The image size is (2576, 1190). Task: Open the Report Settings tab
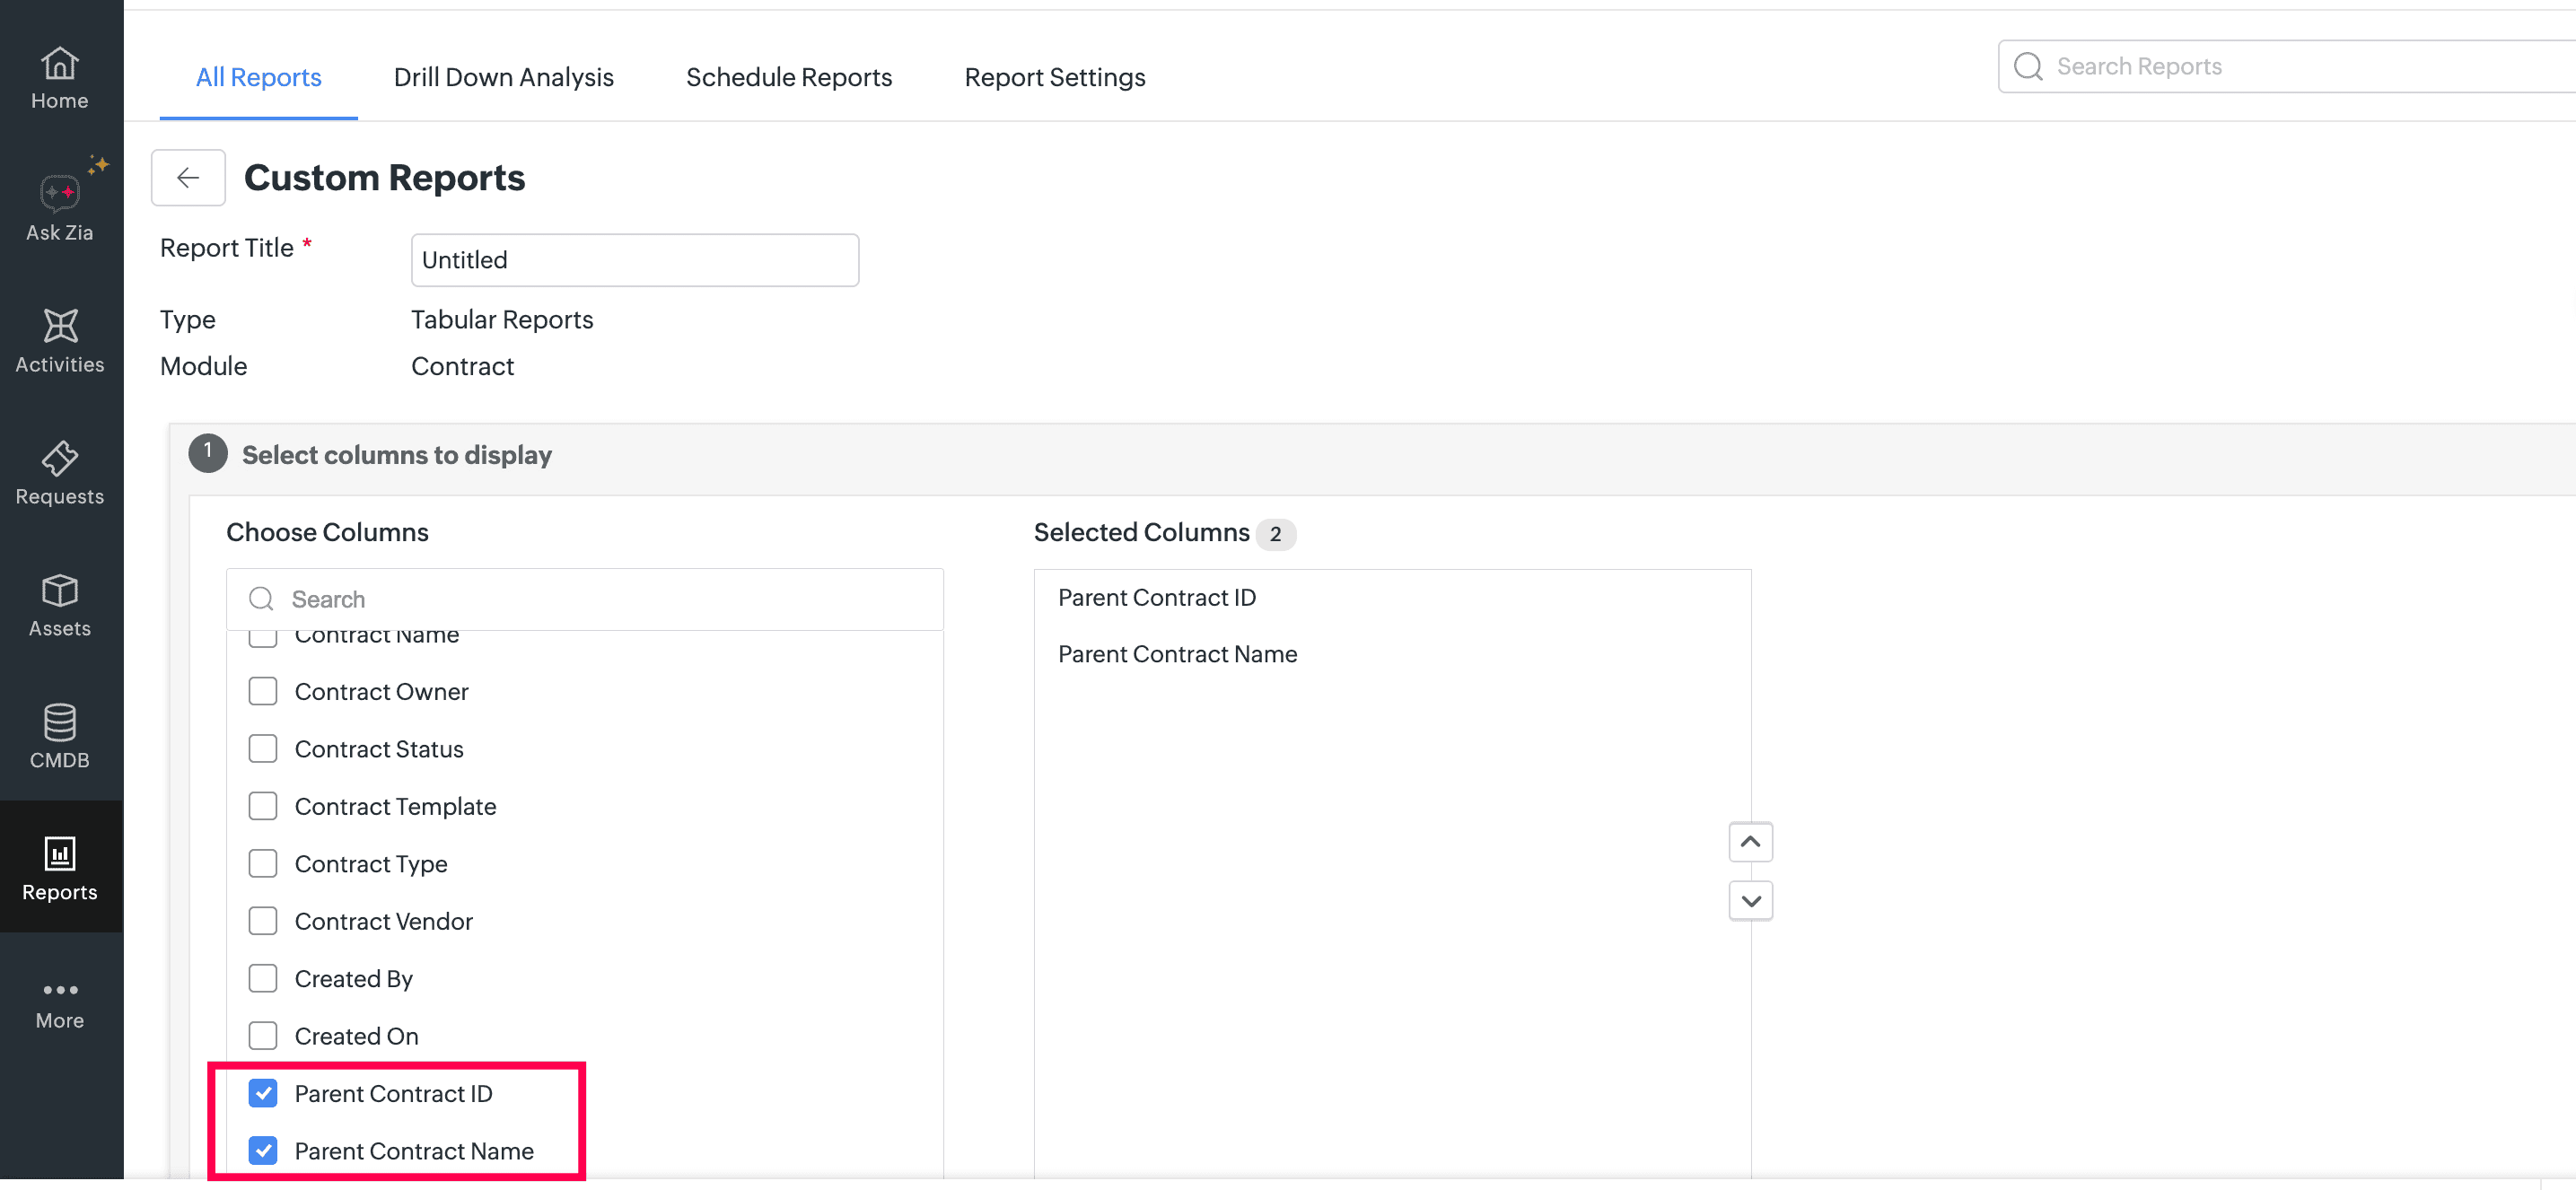[1055, 77]
